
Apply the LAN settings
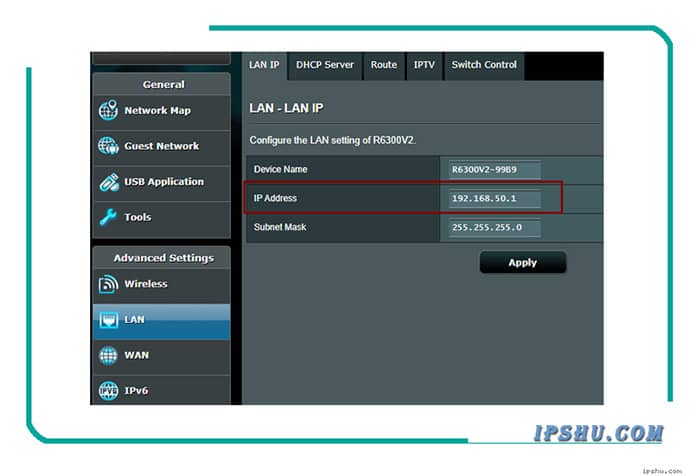tap(523, 263)
